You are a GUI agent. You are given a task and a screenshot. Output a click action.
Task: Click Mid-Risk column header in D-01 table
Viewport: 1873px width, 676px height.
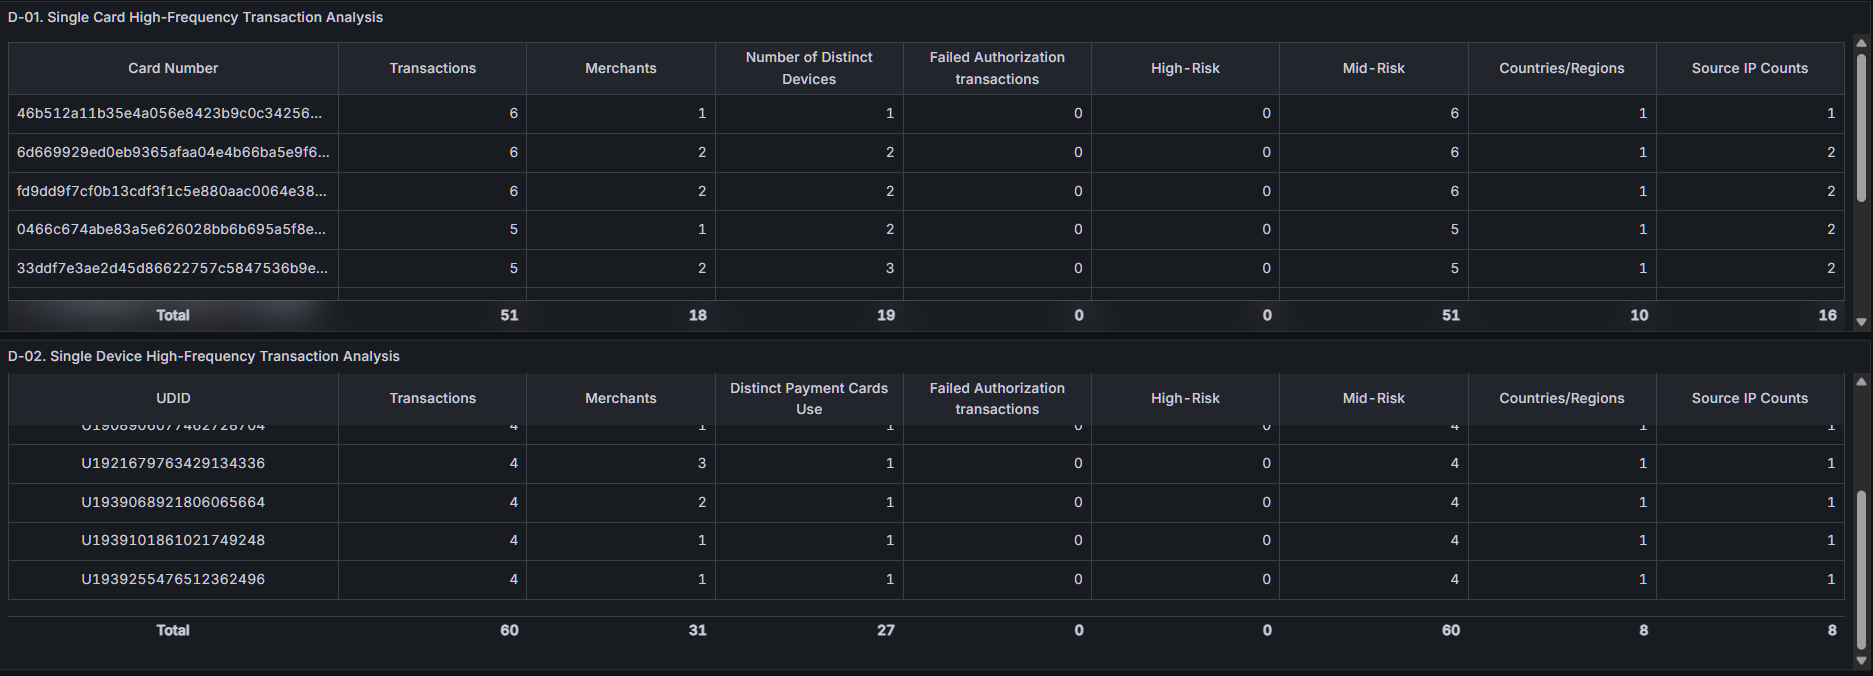1373,68
